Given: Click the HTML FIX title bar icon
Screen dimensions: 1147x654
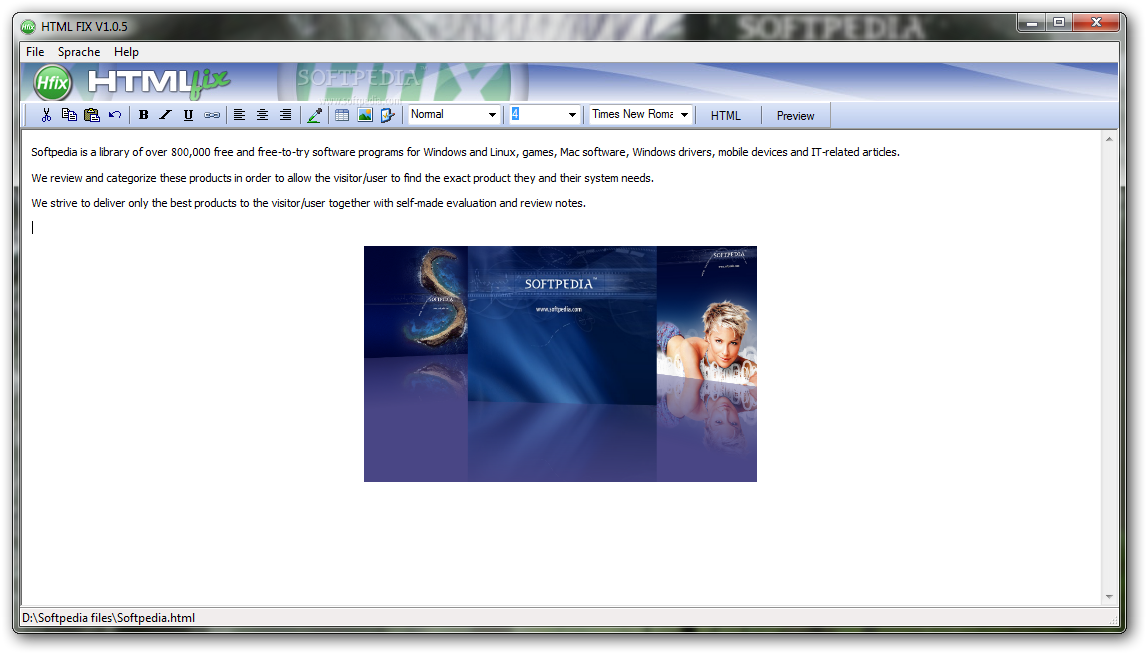Looking at the screenshot, I should [28, 27].
